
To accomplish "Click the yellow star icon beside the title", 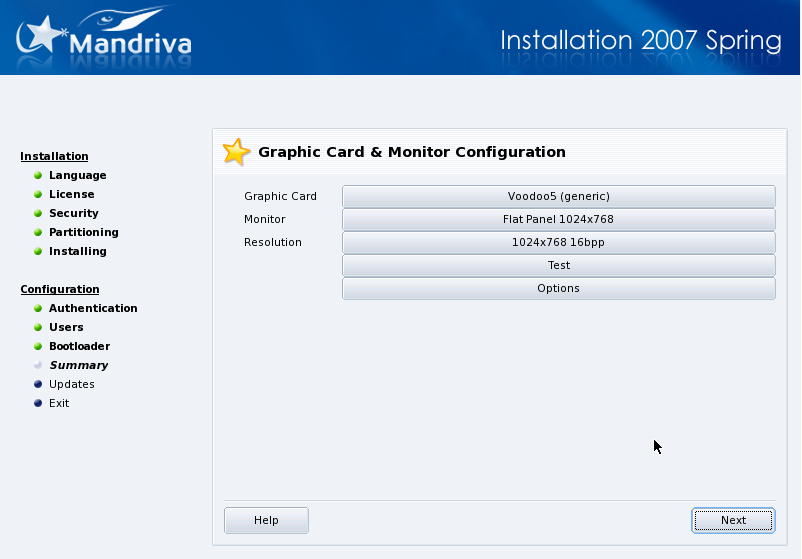I will (236, 152).
